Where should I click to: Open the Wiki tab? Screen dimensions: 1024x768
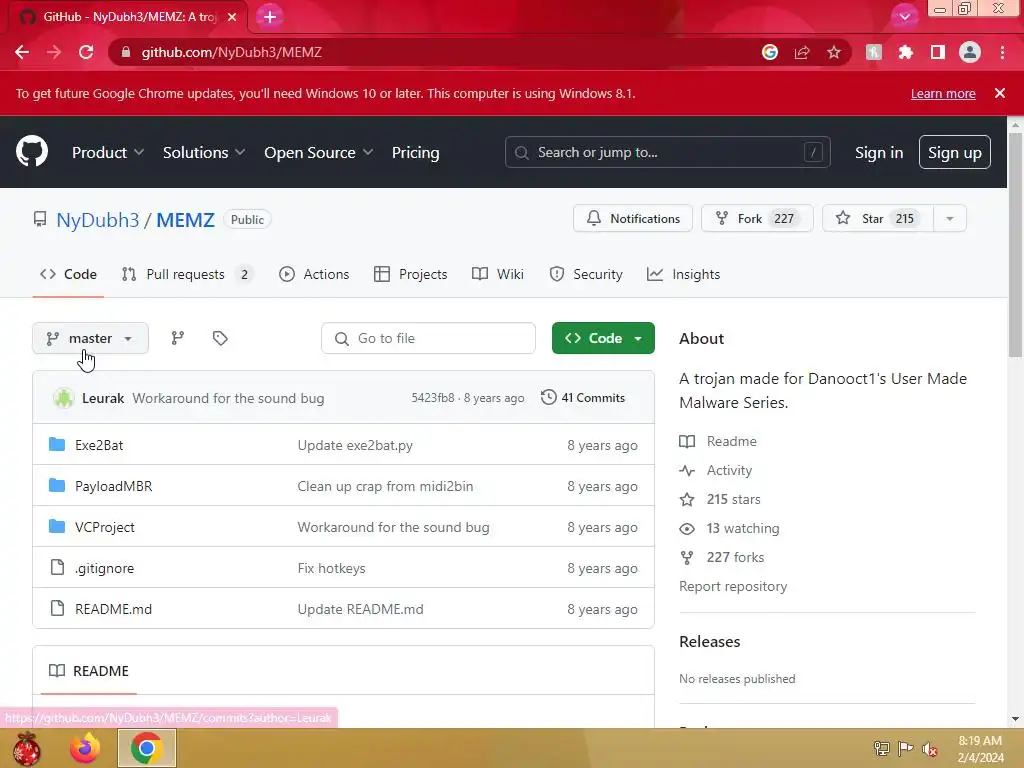[x=498, y=274]
